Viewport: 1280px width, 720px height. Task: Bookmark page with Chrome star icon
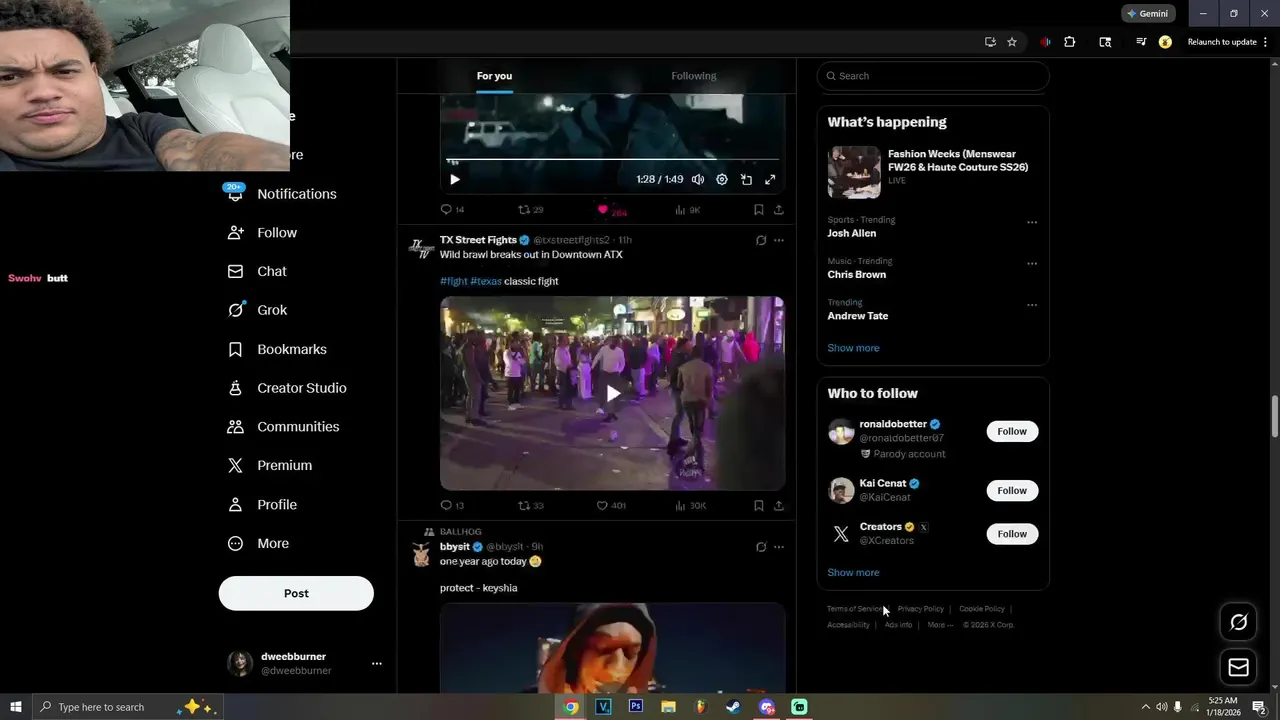pyautogui.click(x=1012, y=42)
